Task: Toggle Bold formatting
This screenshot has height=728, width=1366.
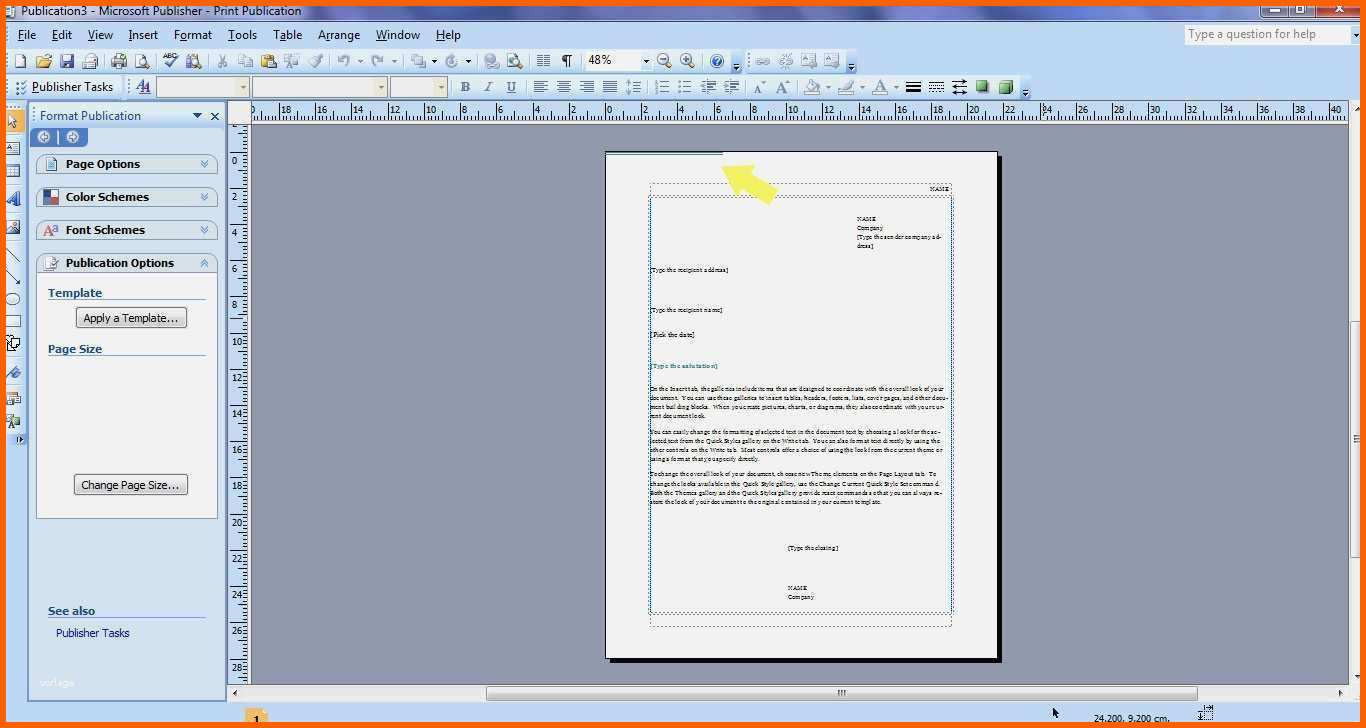Action: click(x=465, y=87)
